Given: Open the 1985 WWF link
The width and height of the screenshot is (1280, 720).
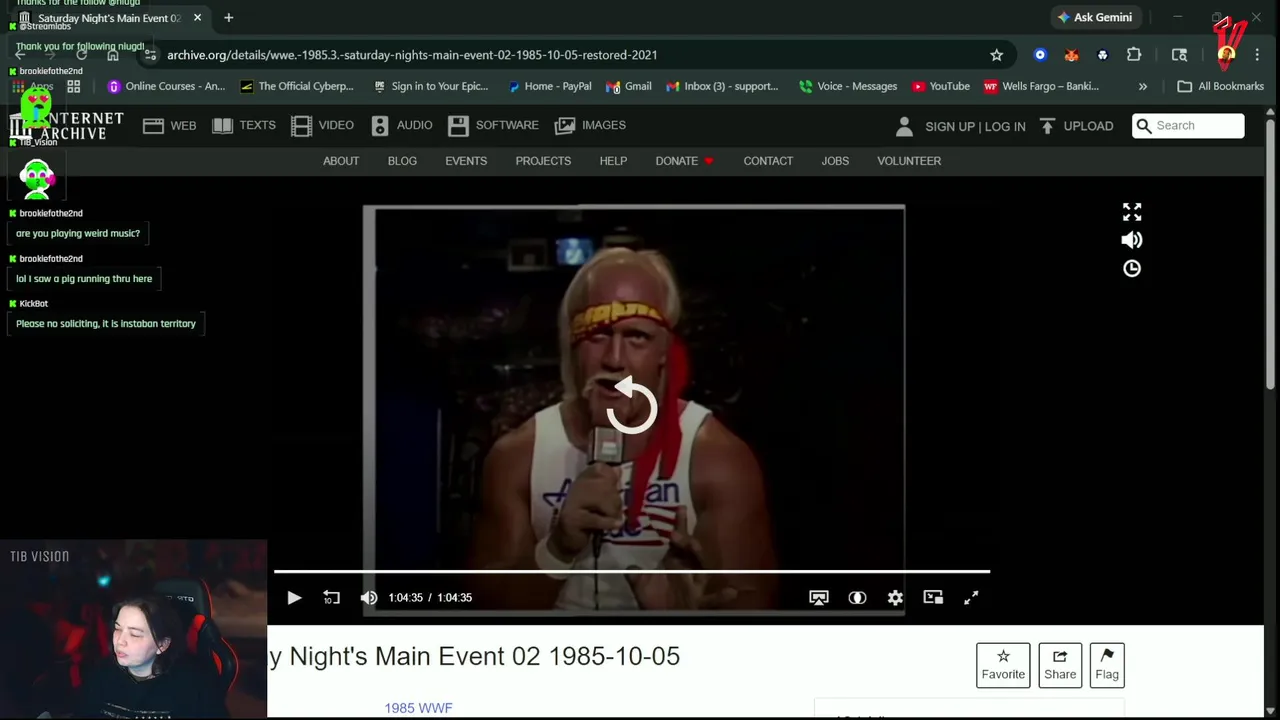Looking at the screenshot, I should [418, 708].
